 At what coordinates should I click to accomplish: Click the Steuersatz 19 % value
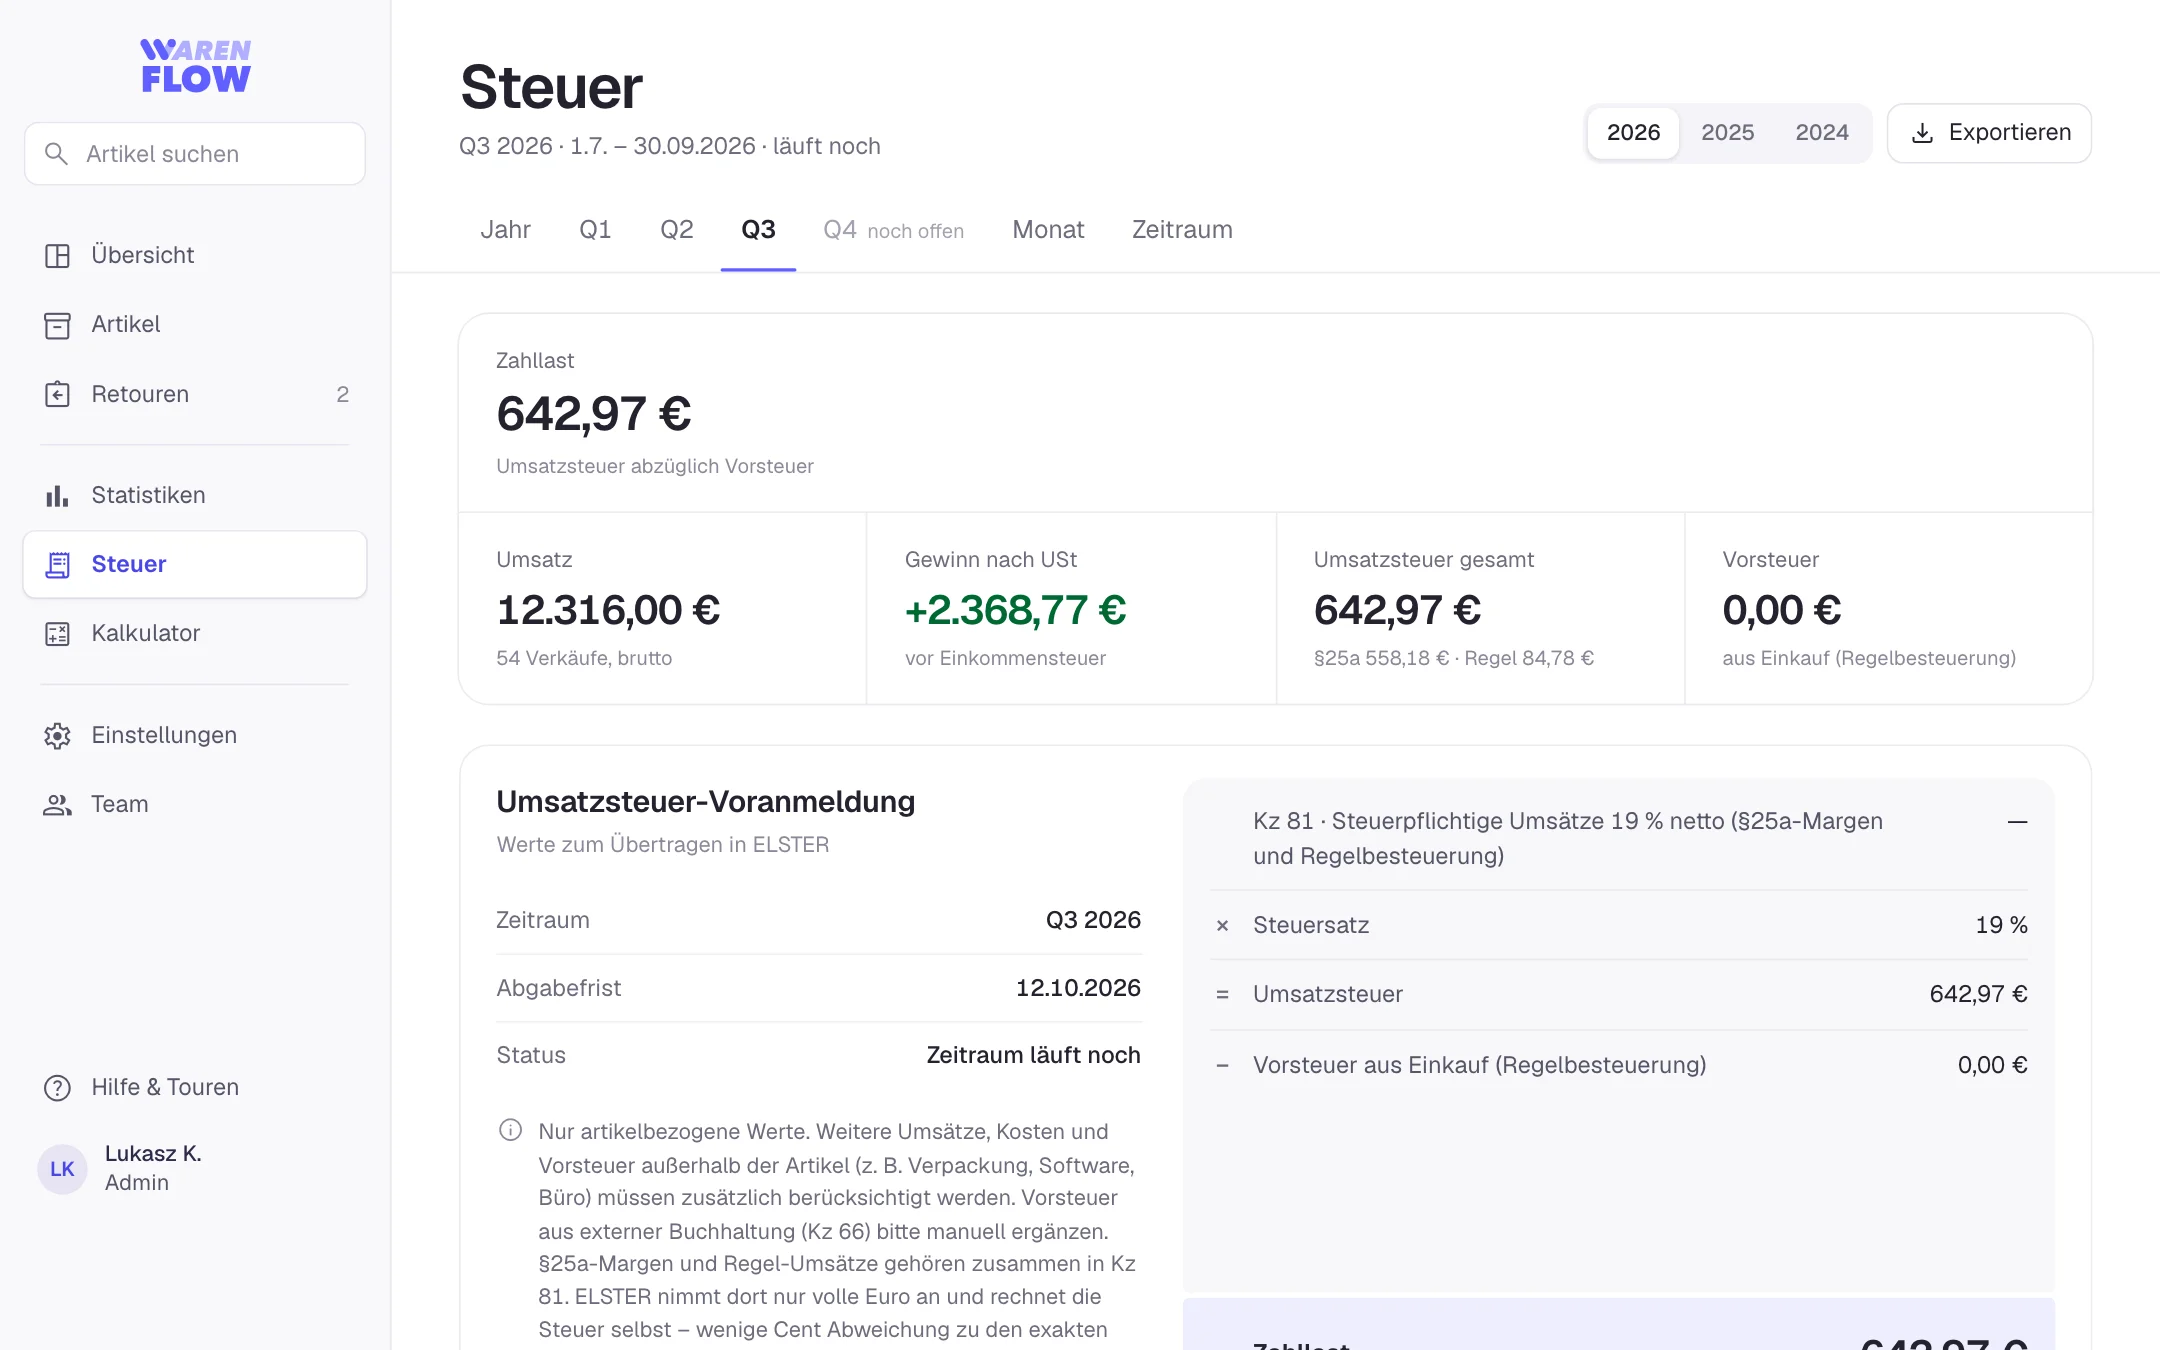2001,925
